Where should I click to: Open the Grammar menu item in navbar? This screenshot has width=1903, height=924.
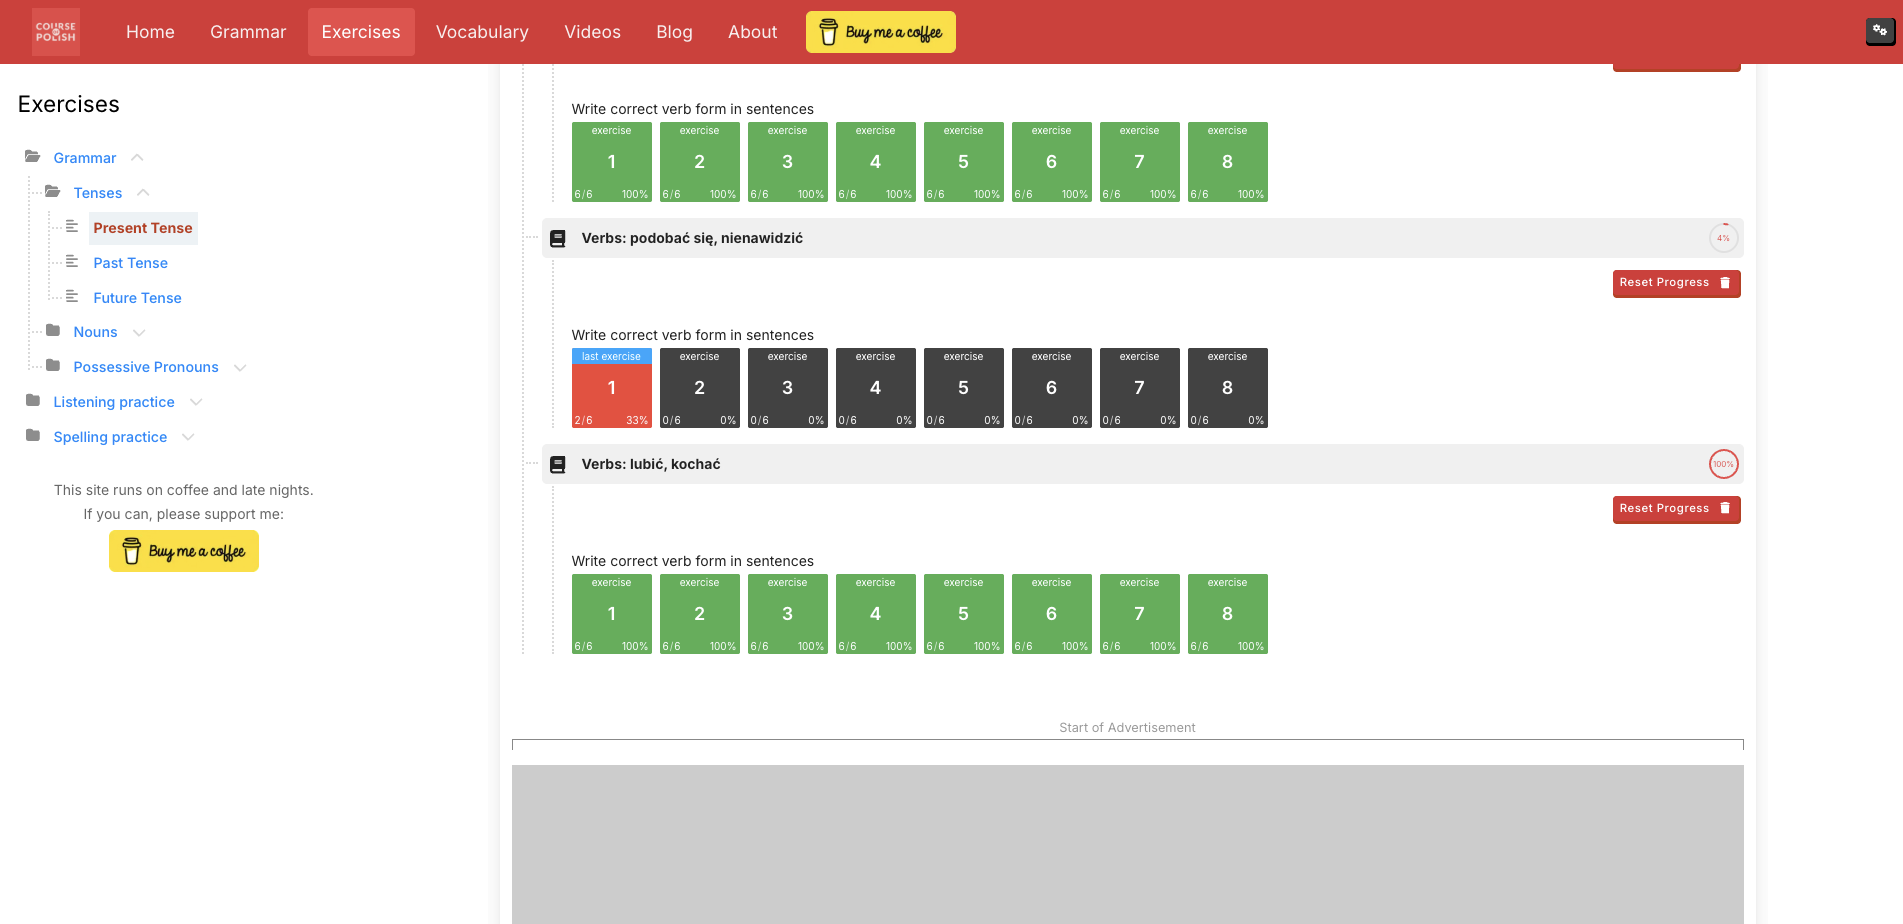[248, 32]
